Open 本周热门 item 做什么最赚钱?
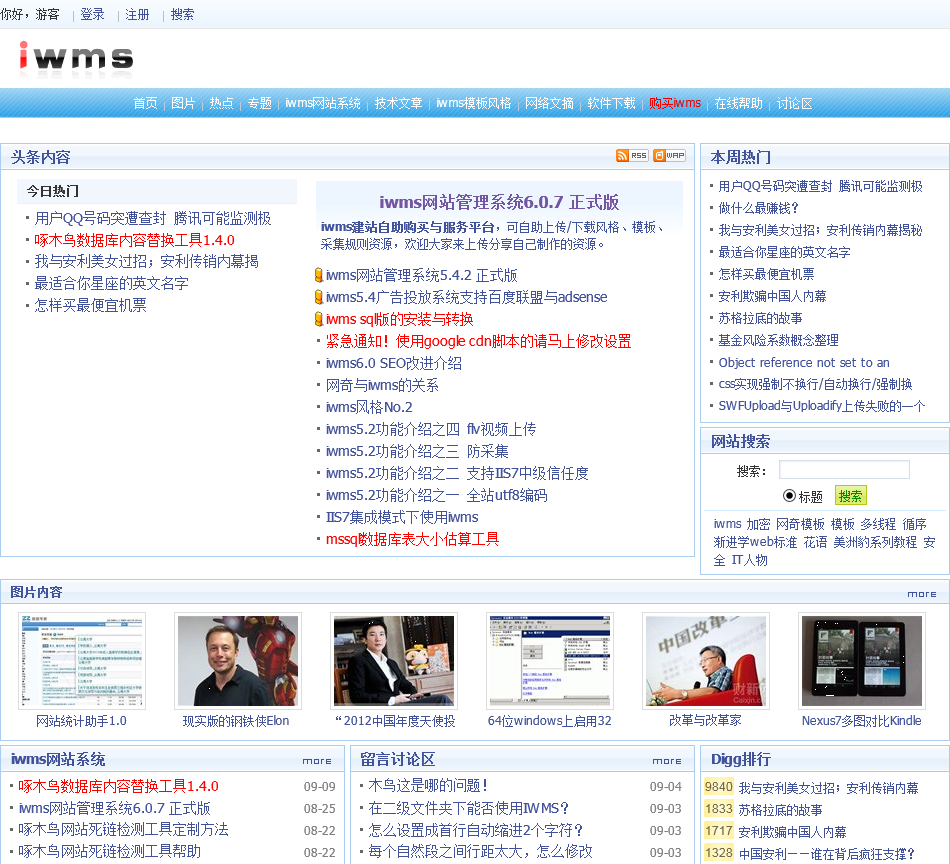 759,208
